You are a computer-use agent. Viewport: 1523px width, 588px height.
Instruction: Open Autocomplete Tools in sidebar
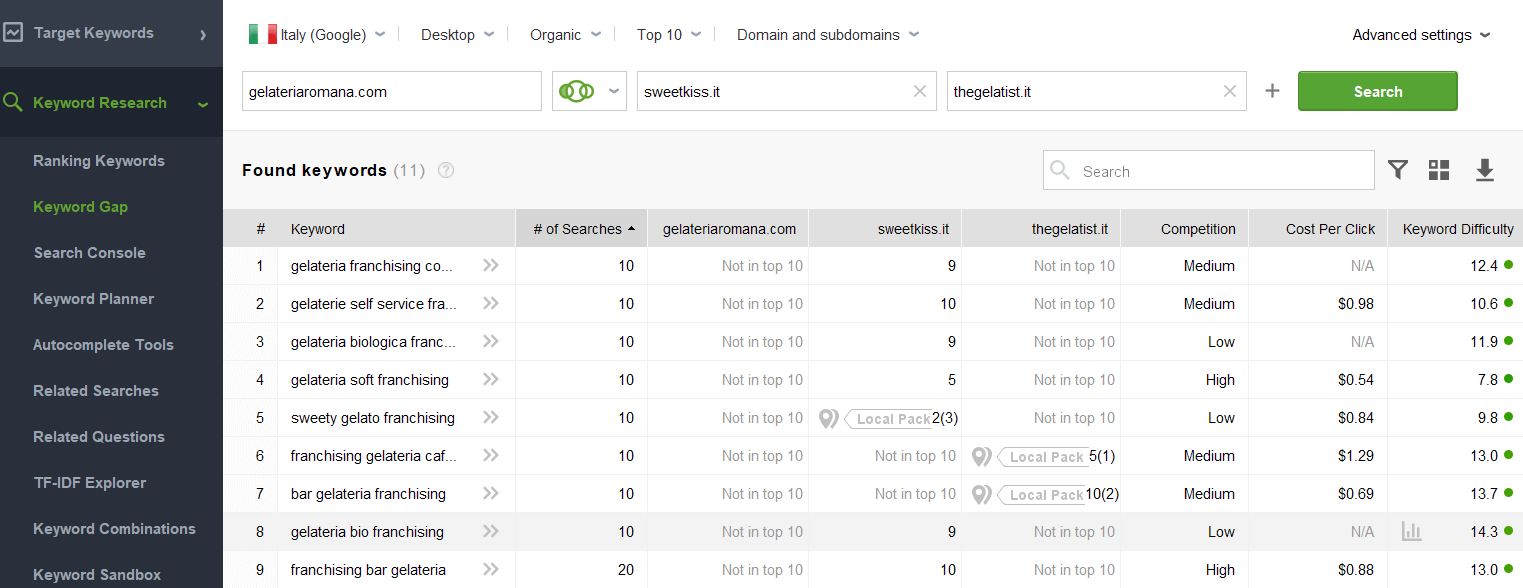tap(104, 345)
